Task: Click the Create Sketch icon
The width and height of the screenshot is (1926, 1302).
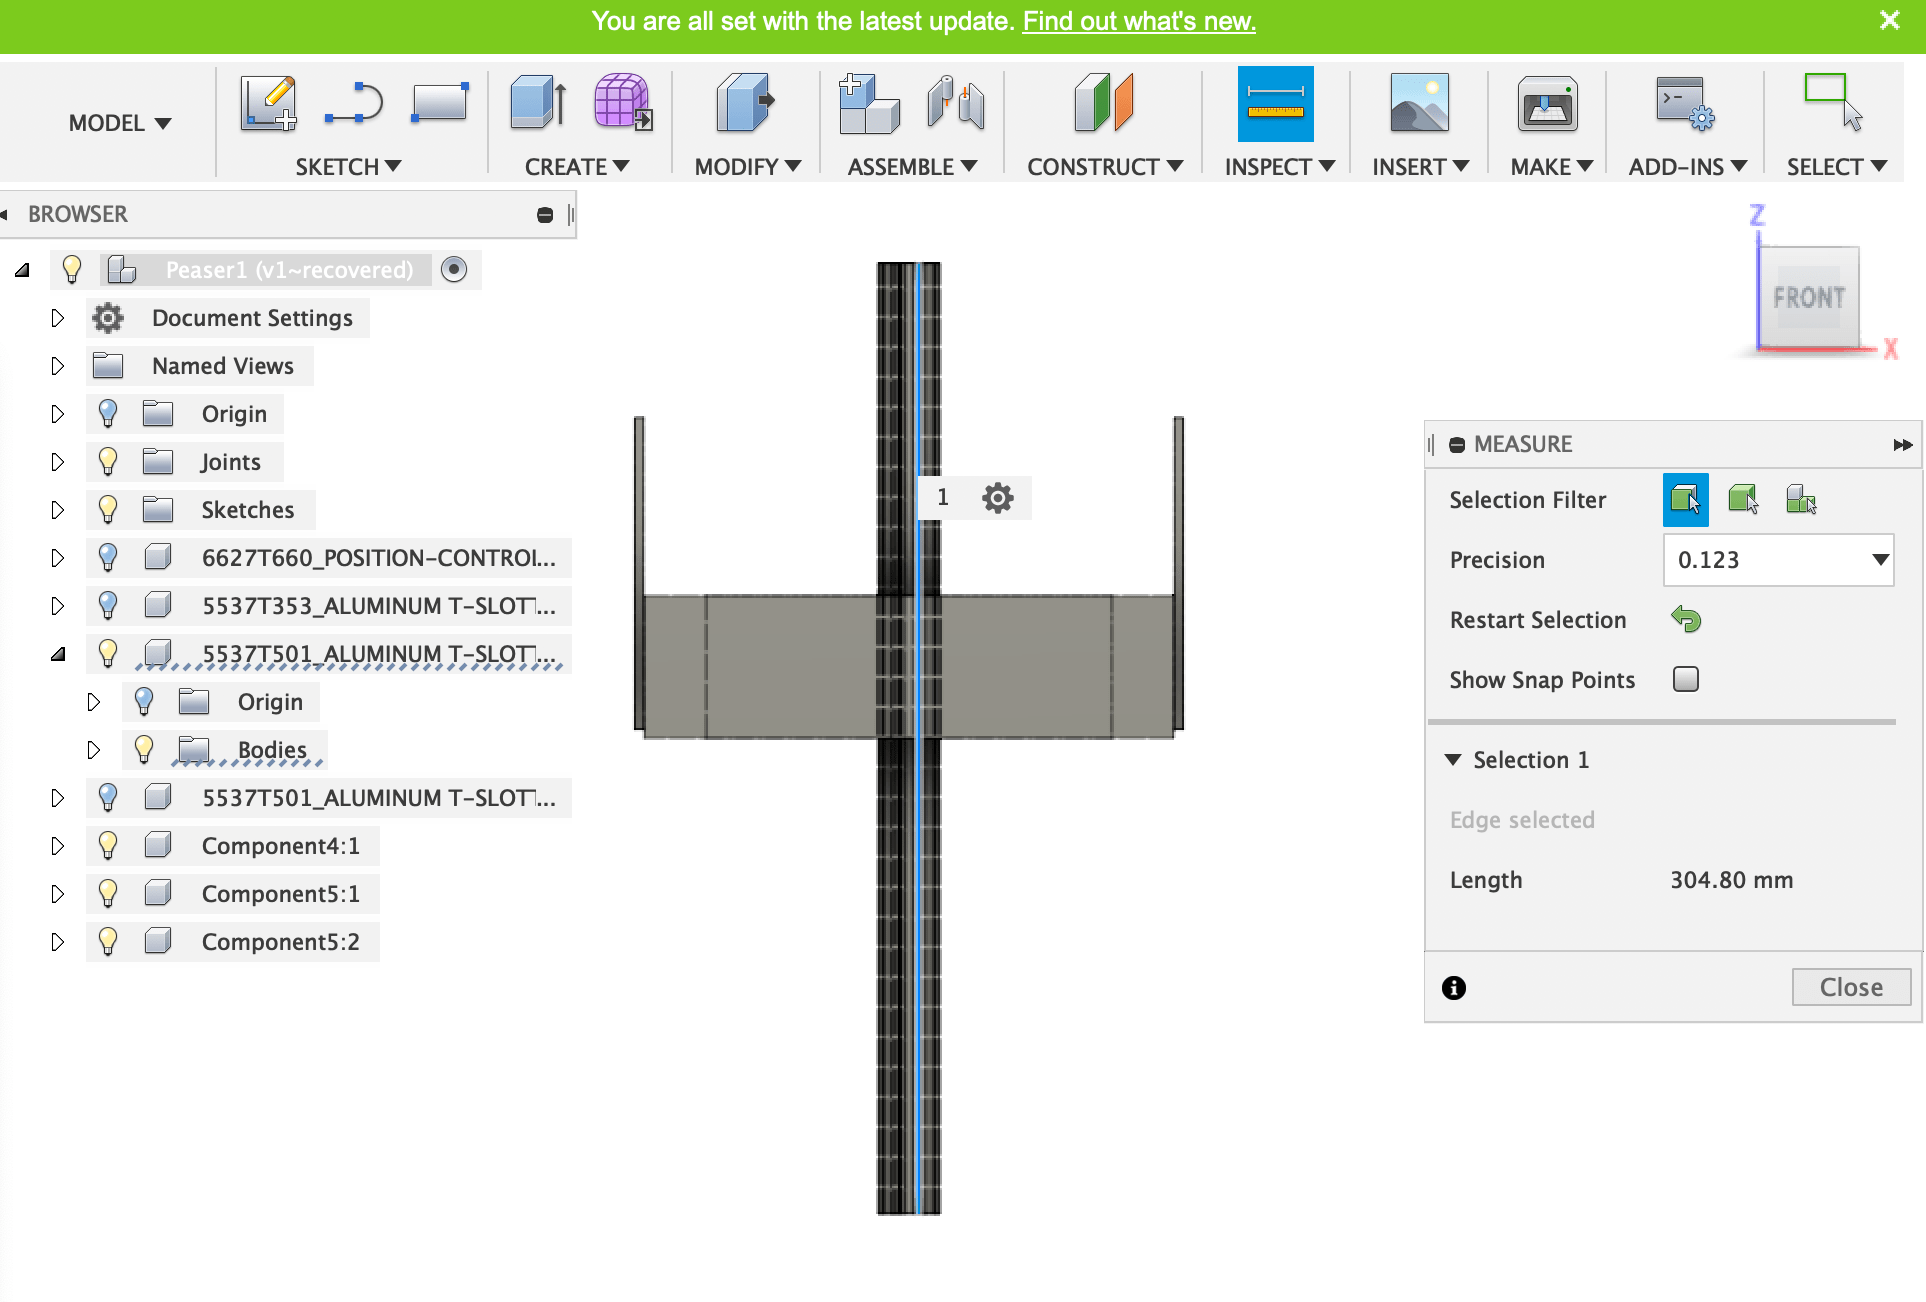Action: [268, 104]
